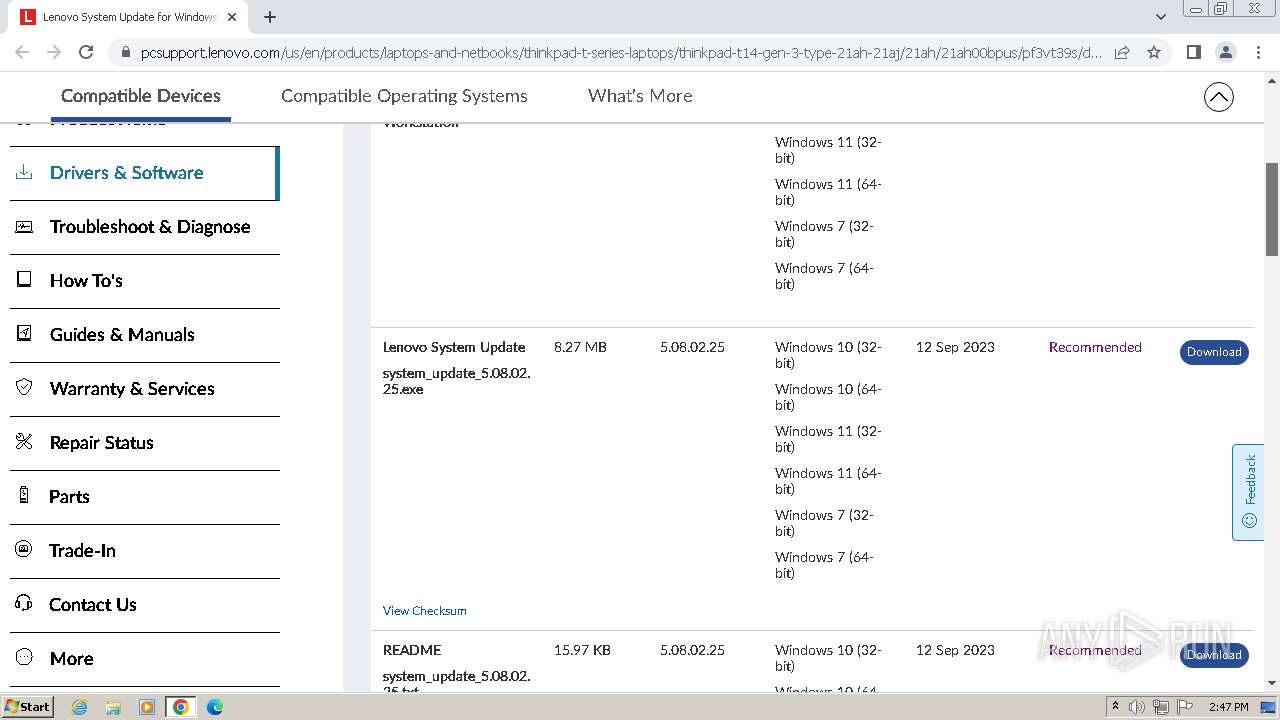Click the Warranty & Services shield icon
This screenshot has width=1280, height=720.
(24, 388)
